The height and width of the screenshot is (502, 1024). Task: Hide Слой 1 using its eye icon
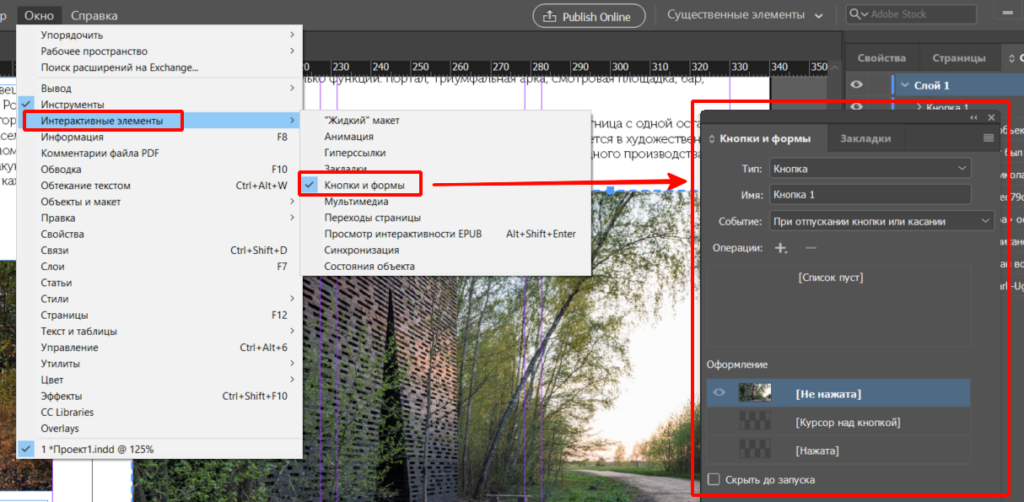(x=856, y=85)
